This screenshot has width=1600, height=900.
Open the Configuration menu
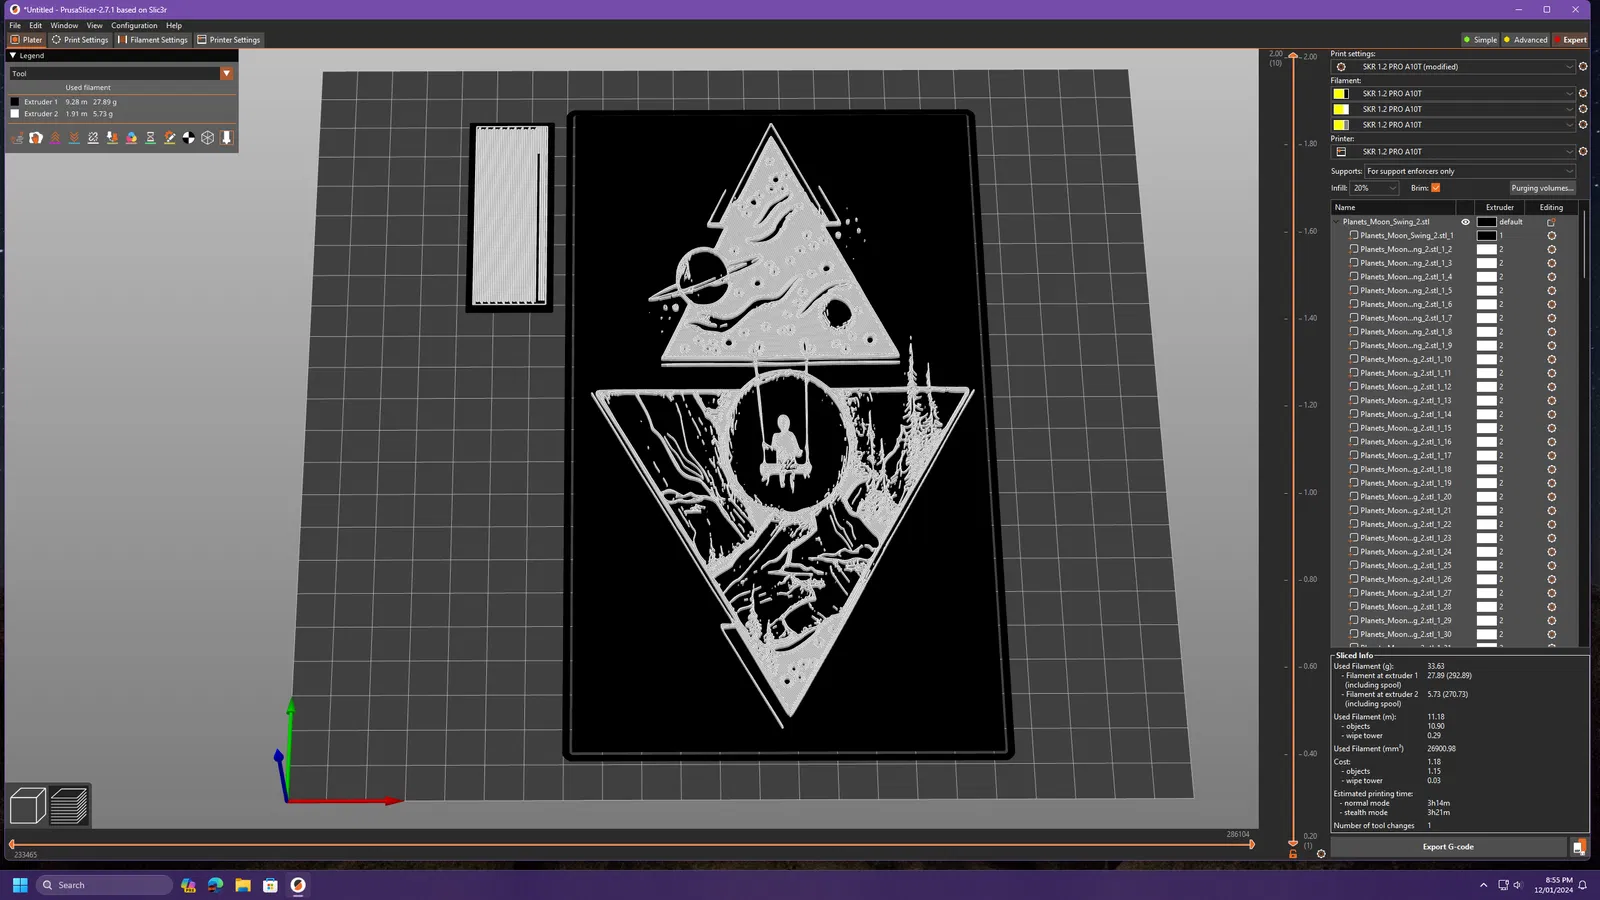[134, 25]
